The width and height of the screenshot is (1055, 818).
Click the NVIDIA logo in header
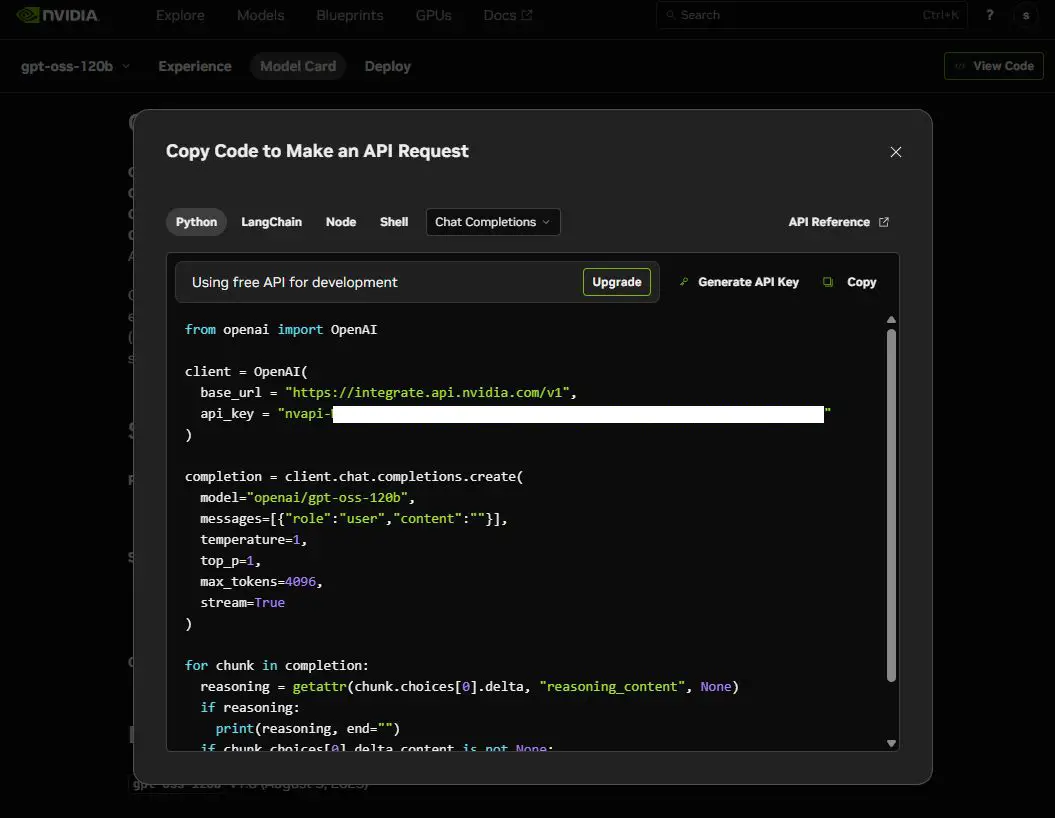(57, 15)
